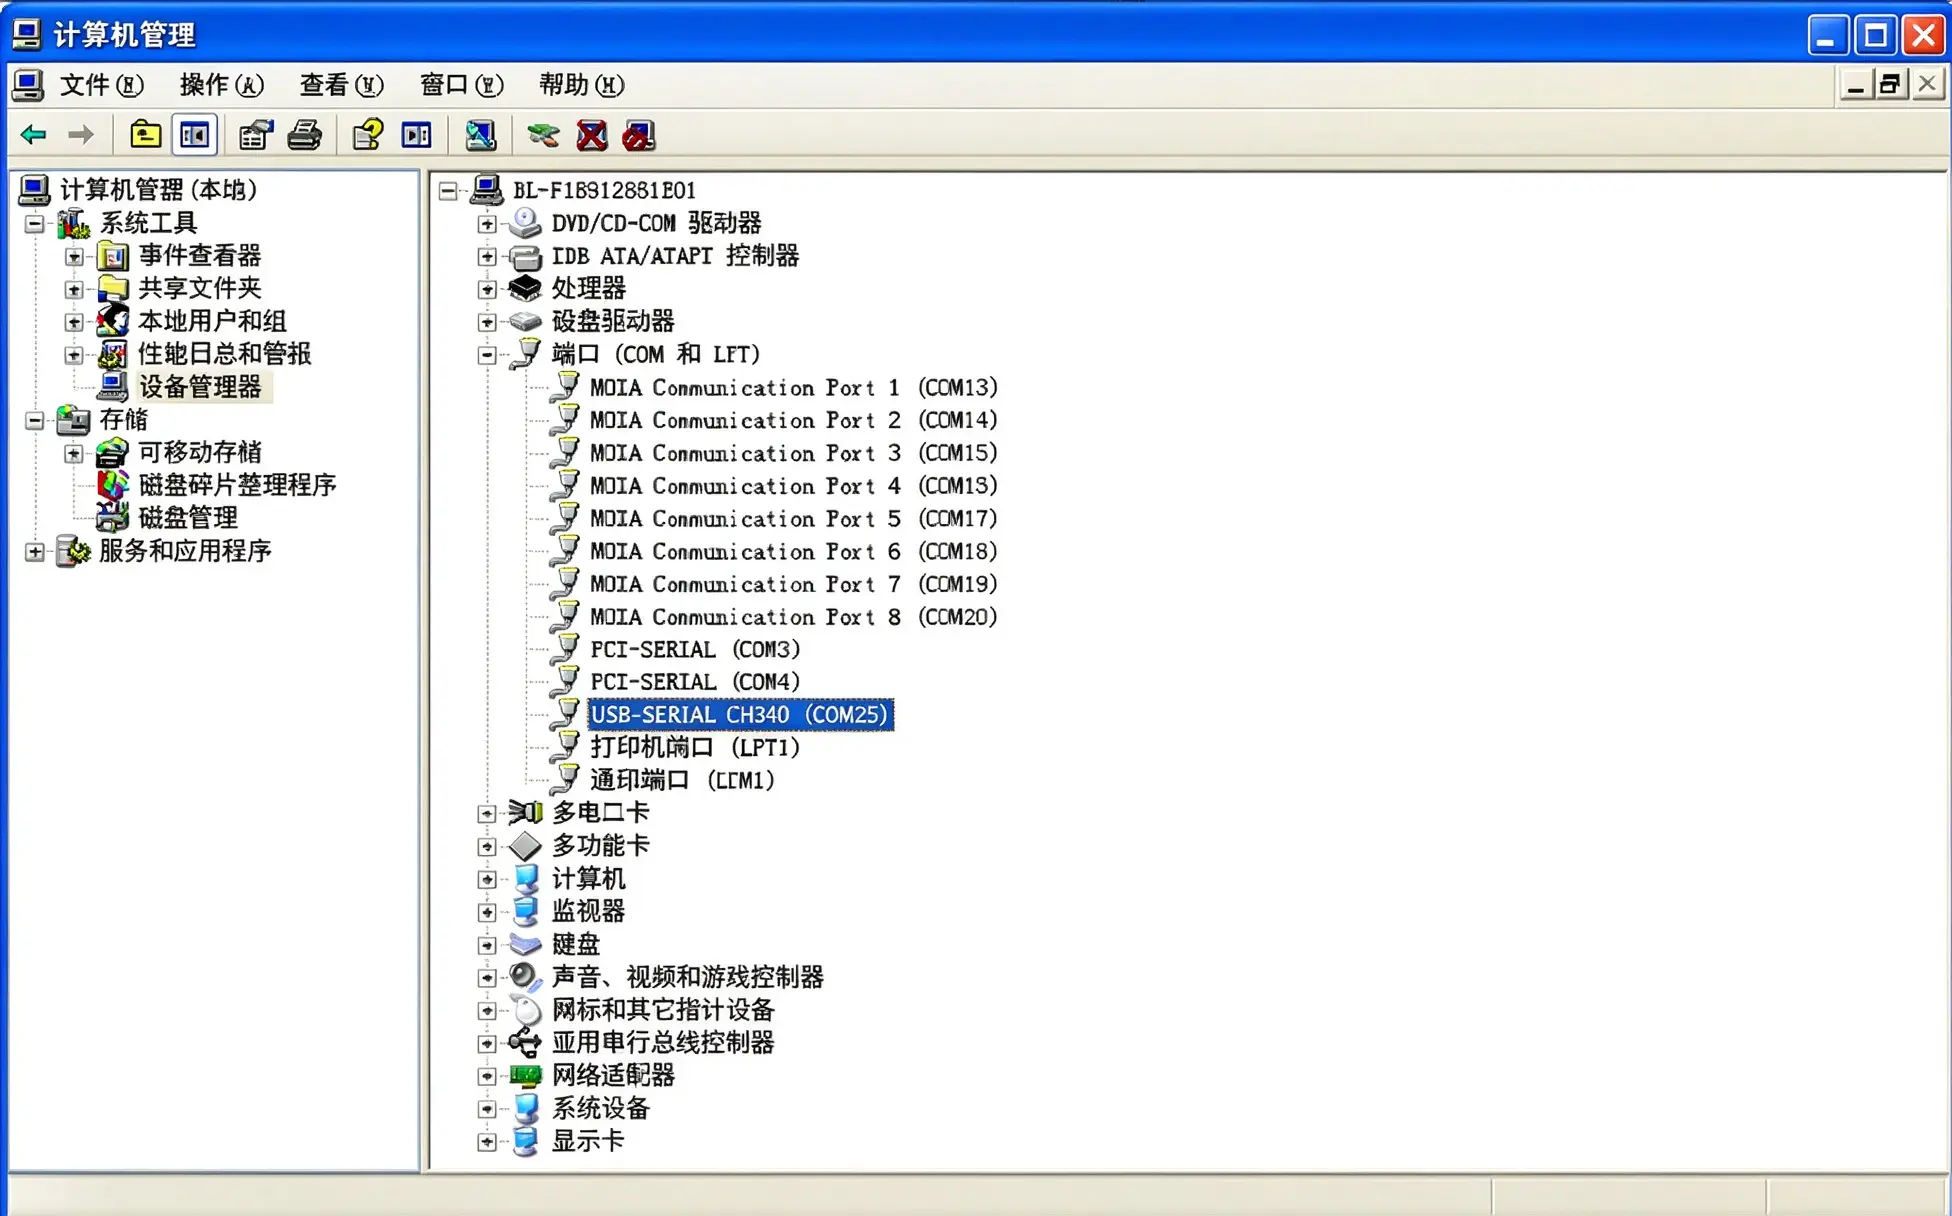Select 计算机管理 (本地) root item
This screenshot has width=1952, height=1216.
coord(158,190)
